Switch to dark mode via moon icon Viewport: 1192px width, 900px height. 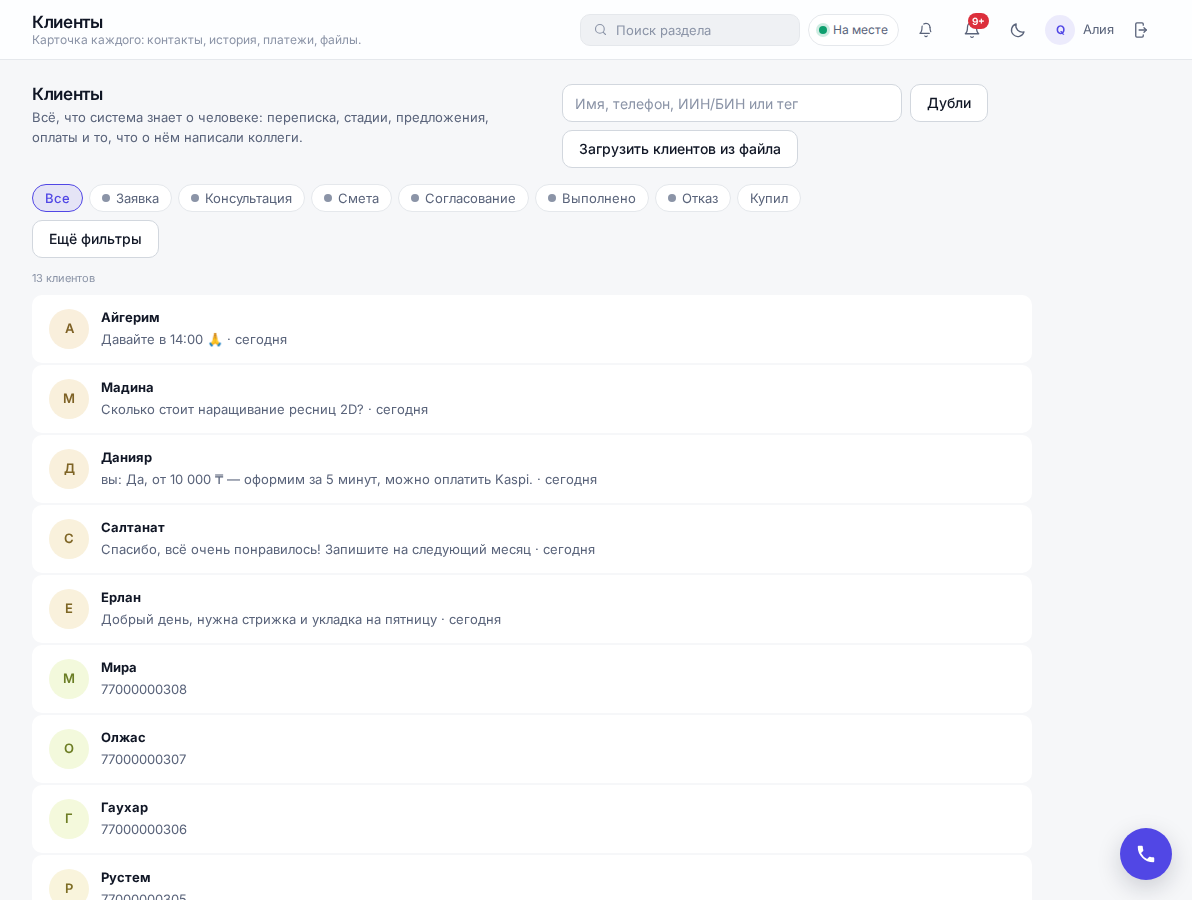(1017, 30)
